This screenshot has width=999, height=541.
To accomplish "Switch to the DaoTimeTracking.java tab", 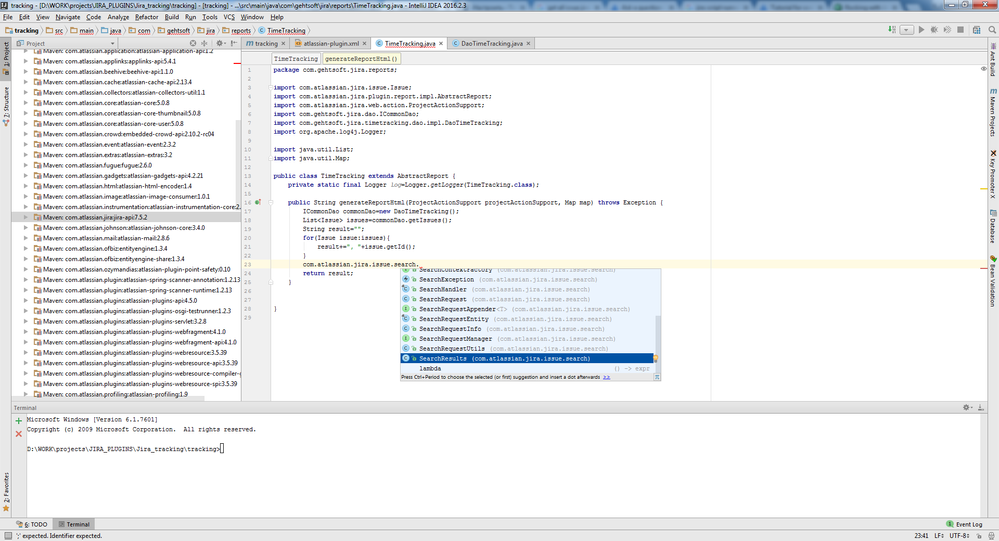I will [491, 44].
